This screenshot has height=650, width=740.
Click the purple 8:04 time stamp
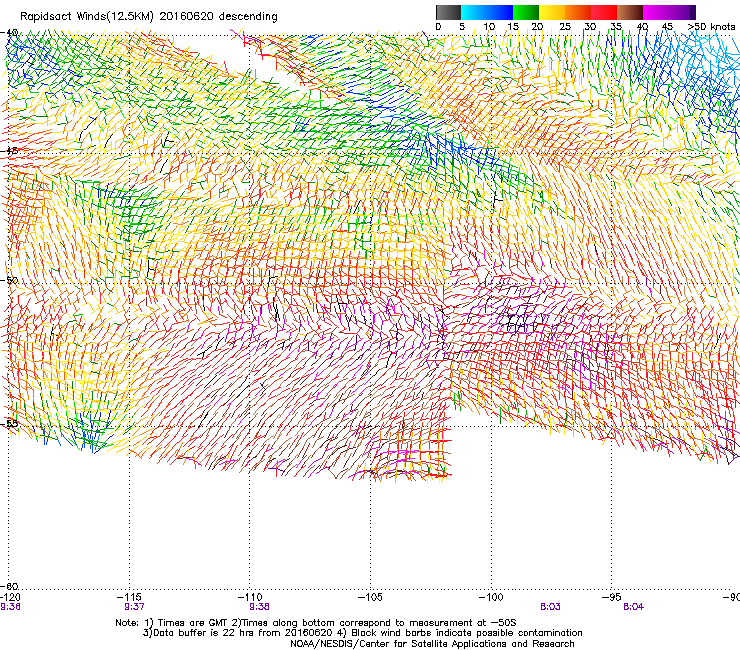click(633, 607)
